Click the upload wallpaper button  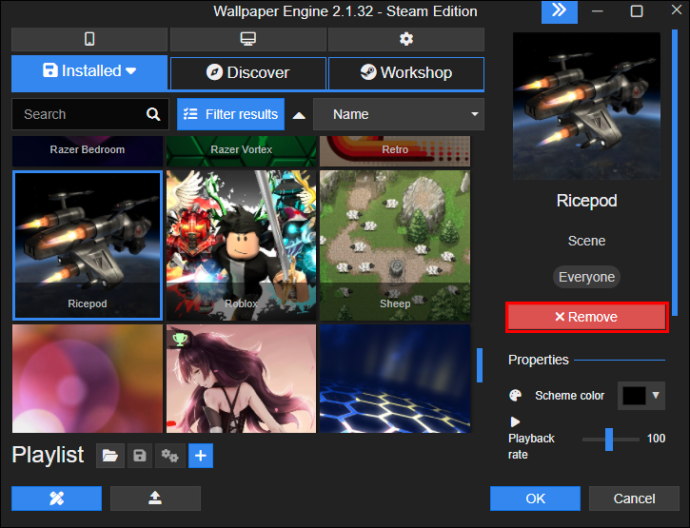coord(155,499)
